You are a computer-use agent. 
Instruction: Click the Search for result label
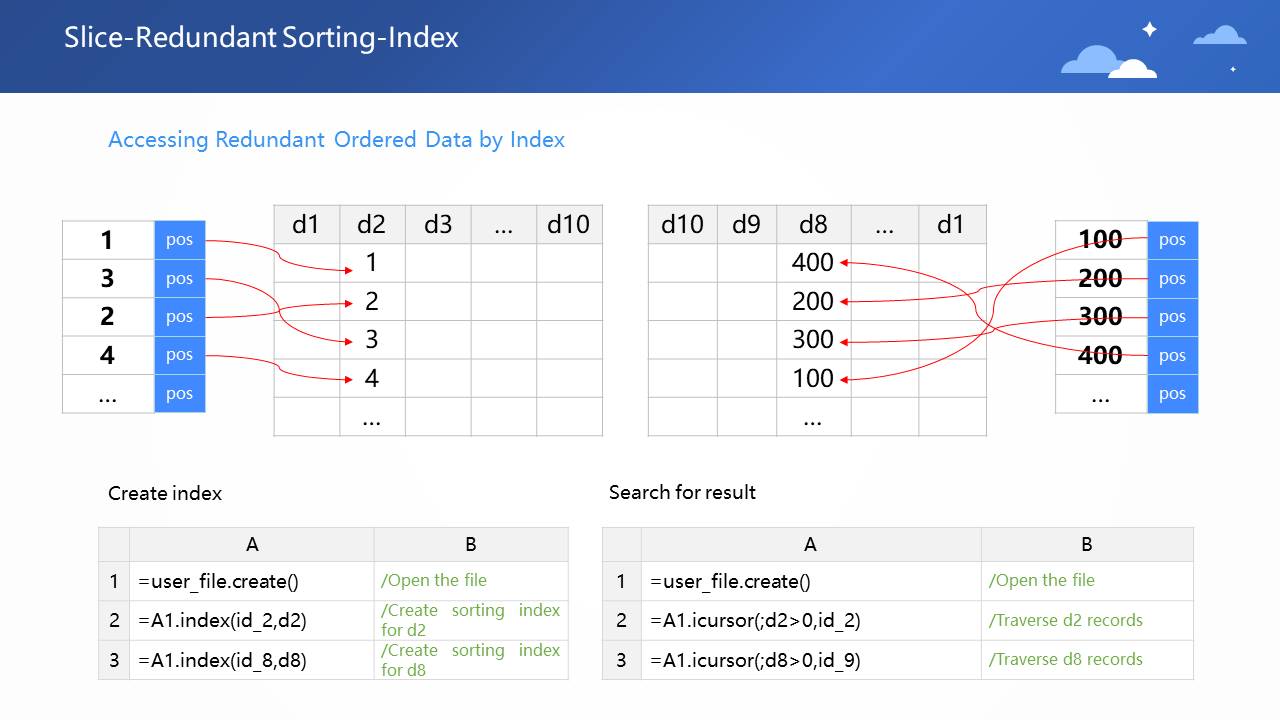(682, 492)
